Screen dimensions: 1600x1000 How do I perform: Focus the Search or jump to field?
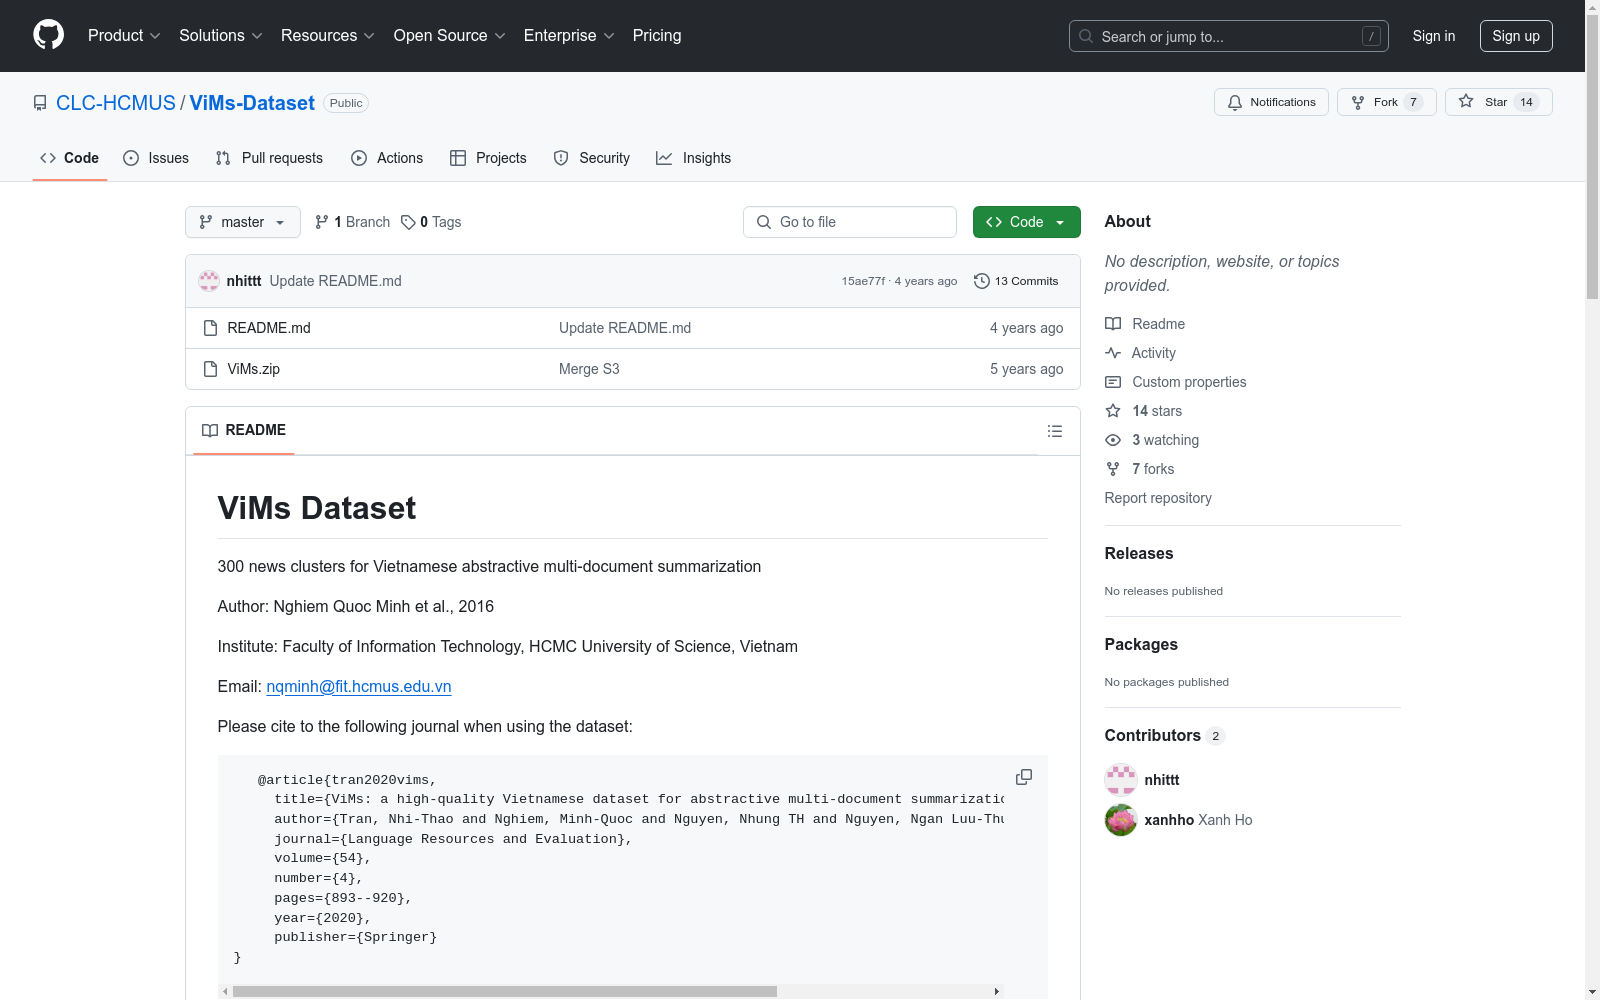coord(1229,36)
